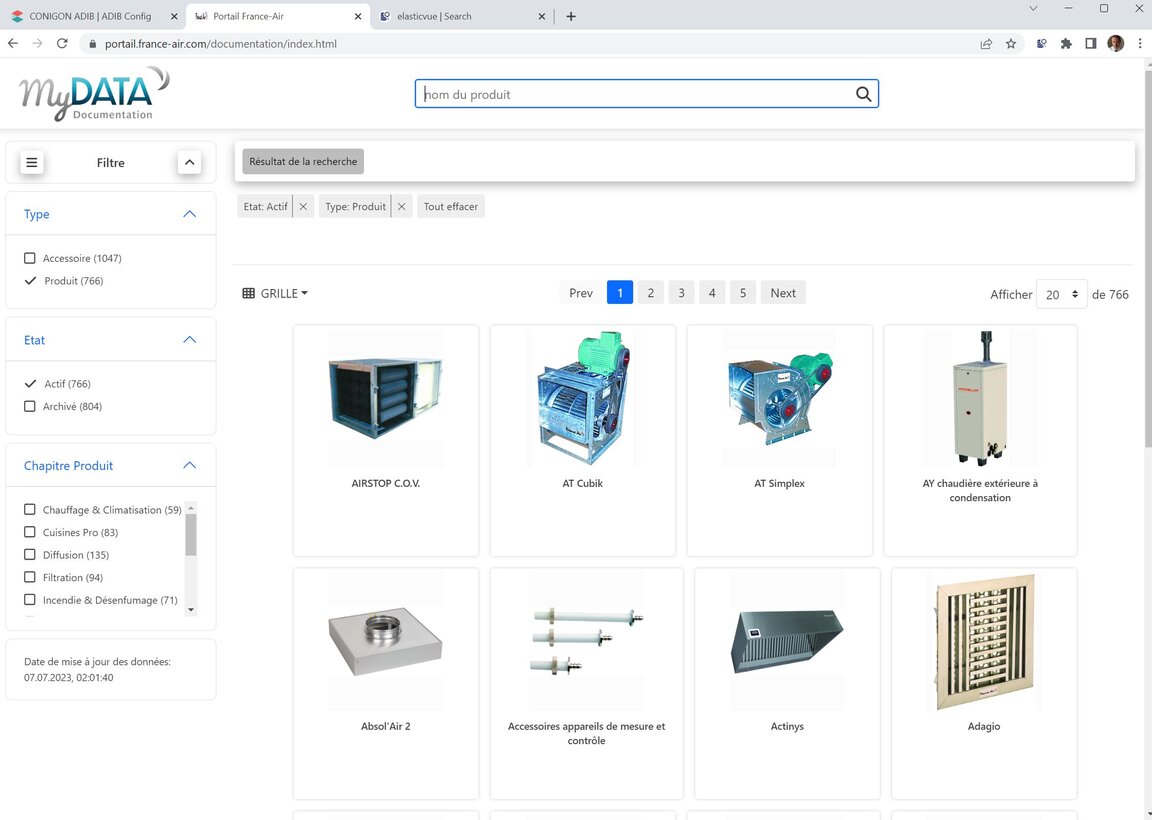Uncheck the Produit (766) filter
1152x820 pixels.
30,281
